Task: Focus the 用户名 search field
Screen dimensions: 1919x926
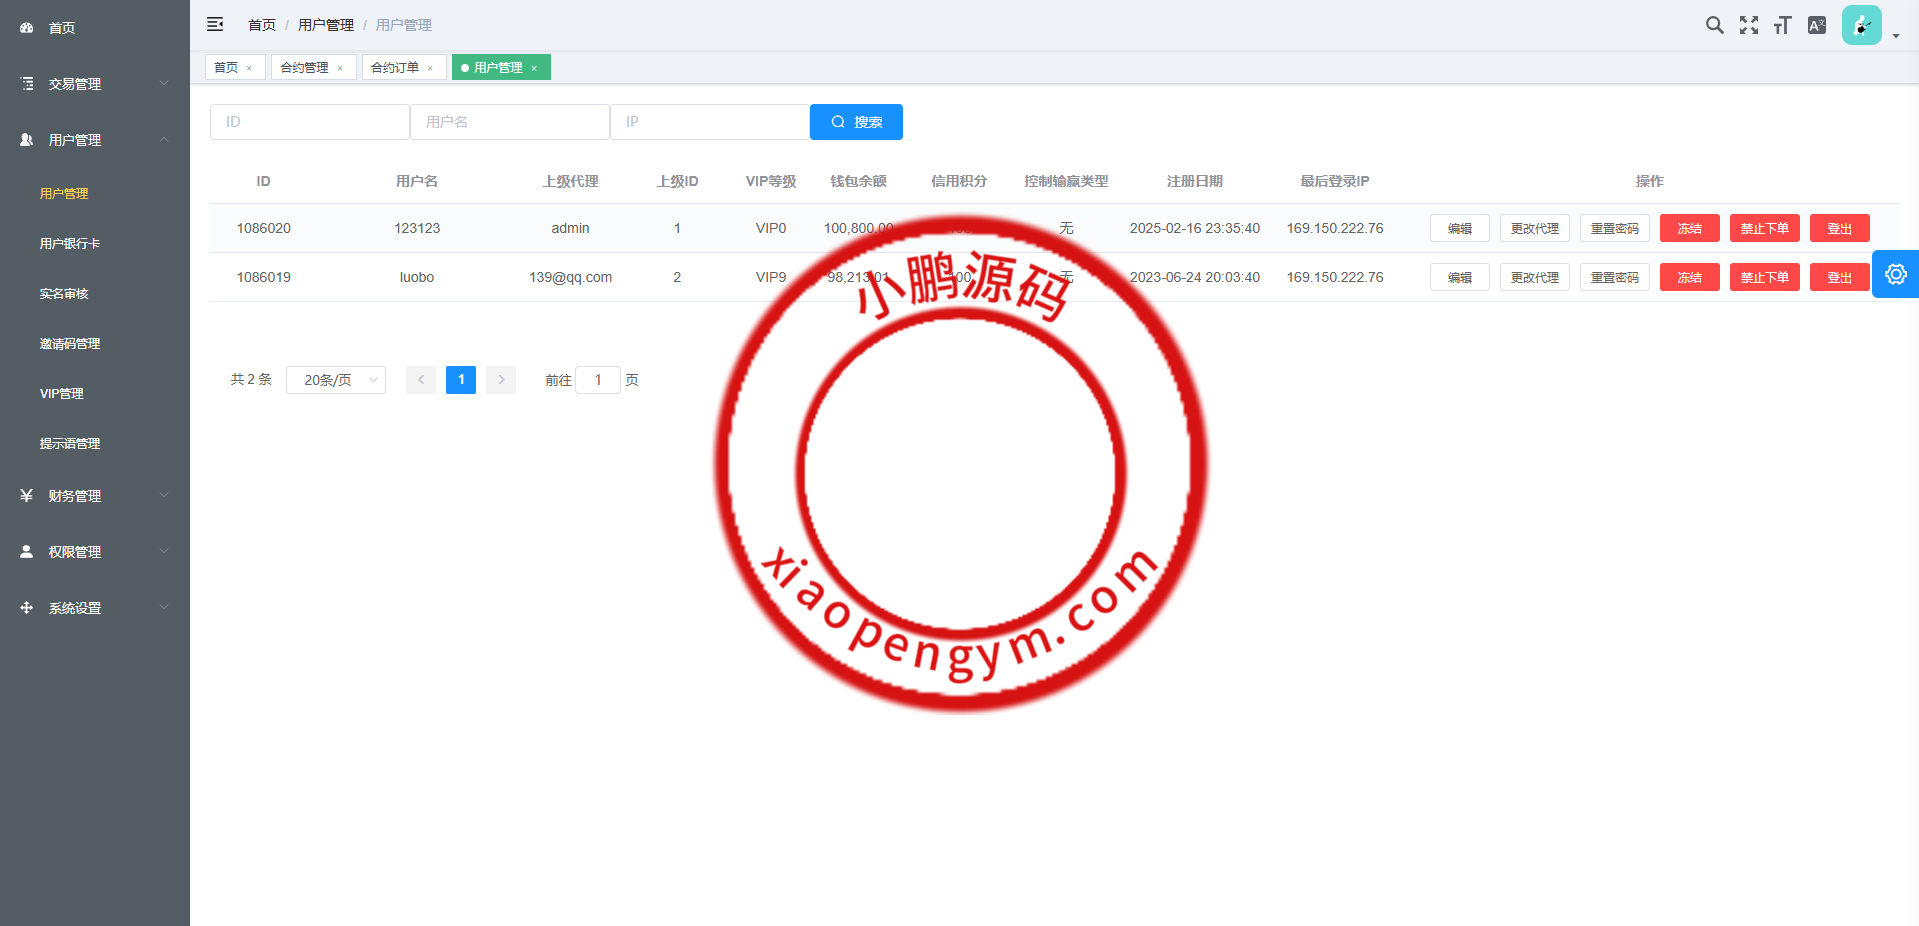Action: click(x=509, y=122)
